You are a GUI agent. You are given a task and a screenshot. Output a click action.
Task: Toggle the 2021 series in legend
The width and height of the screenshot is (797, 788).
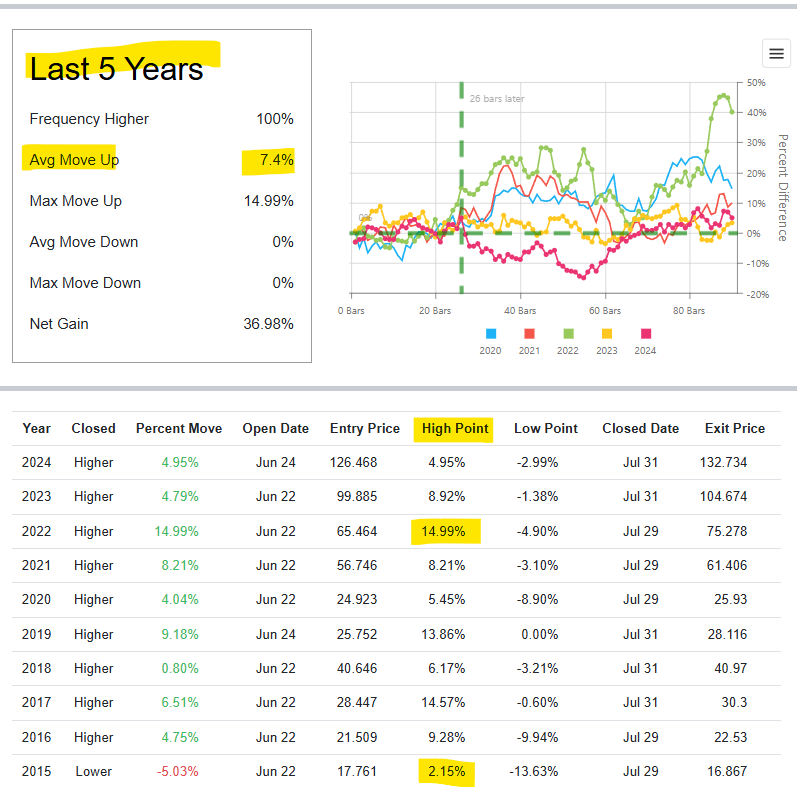[x=530, y=334]
